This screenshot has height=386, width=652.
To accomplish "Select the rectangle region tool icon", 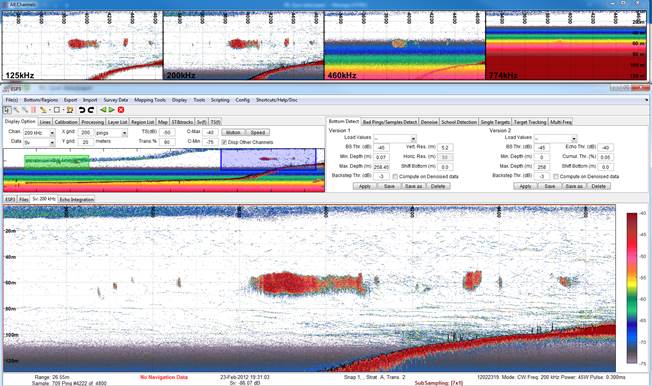I will point(57,110).
